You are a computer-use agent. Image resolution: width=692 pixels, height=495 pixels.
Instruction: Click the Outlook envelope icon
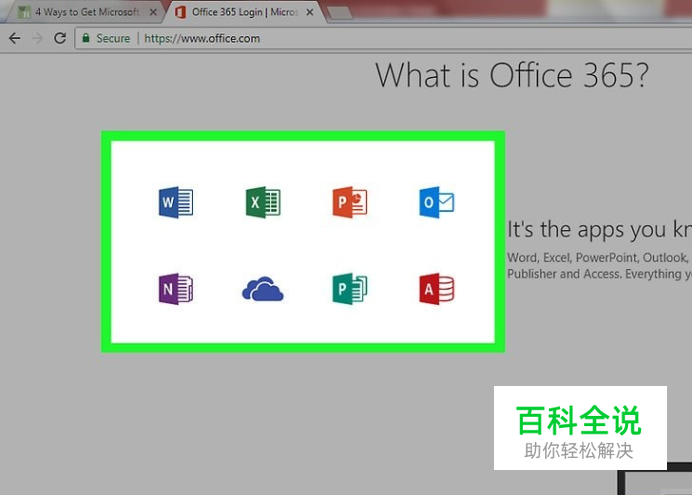coord(436,202)
